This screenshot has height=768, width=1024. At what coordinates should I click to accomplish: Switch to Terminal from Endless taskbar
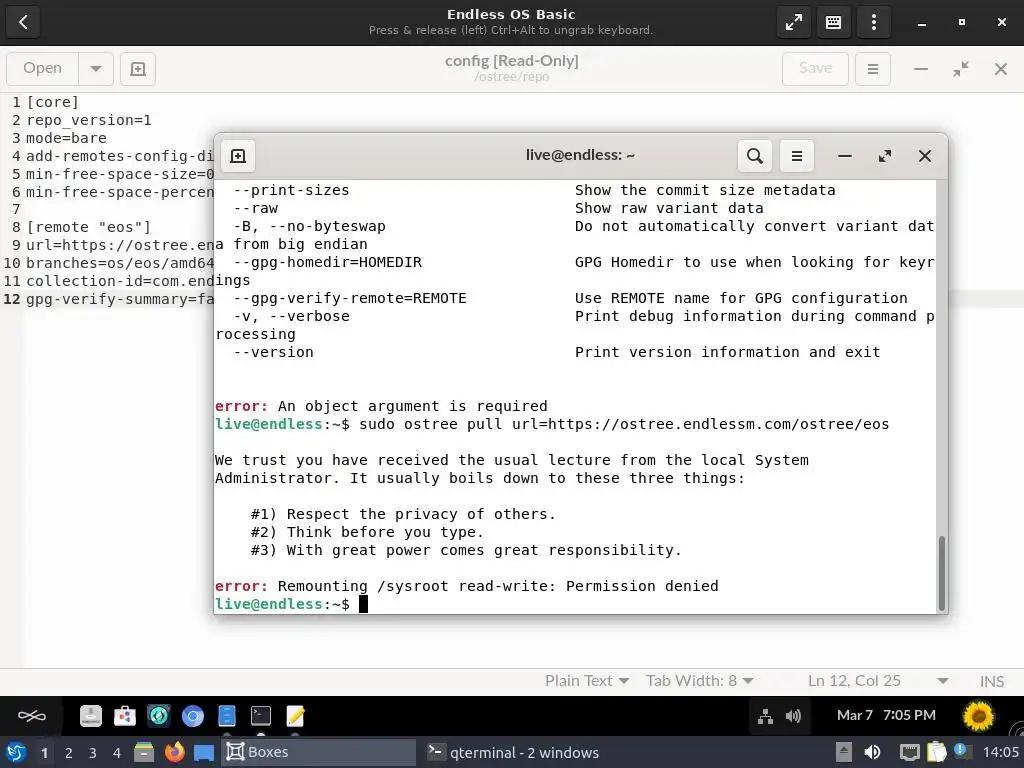(261, 716)
